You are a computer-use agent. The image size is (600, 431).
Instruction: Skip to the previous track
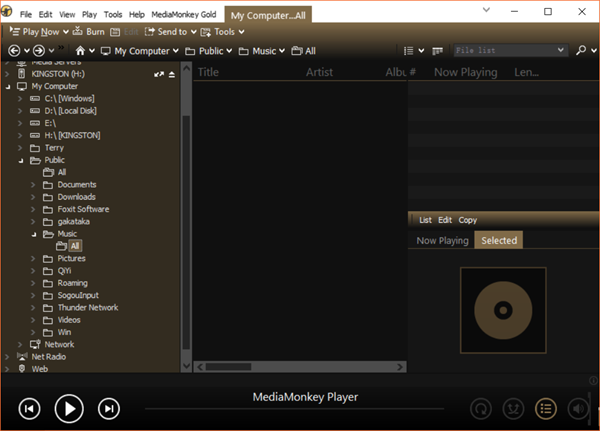point(29,409)
